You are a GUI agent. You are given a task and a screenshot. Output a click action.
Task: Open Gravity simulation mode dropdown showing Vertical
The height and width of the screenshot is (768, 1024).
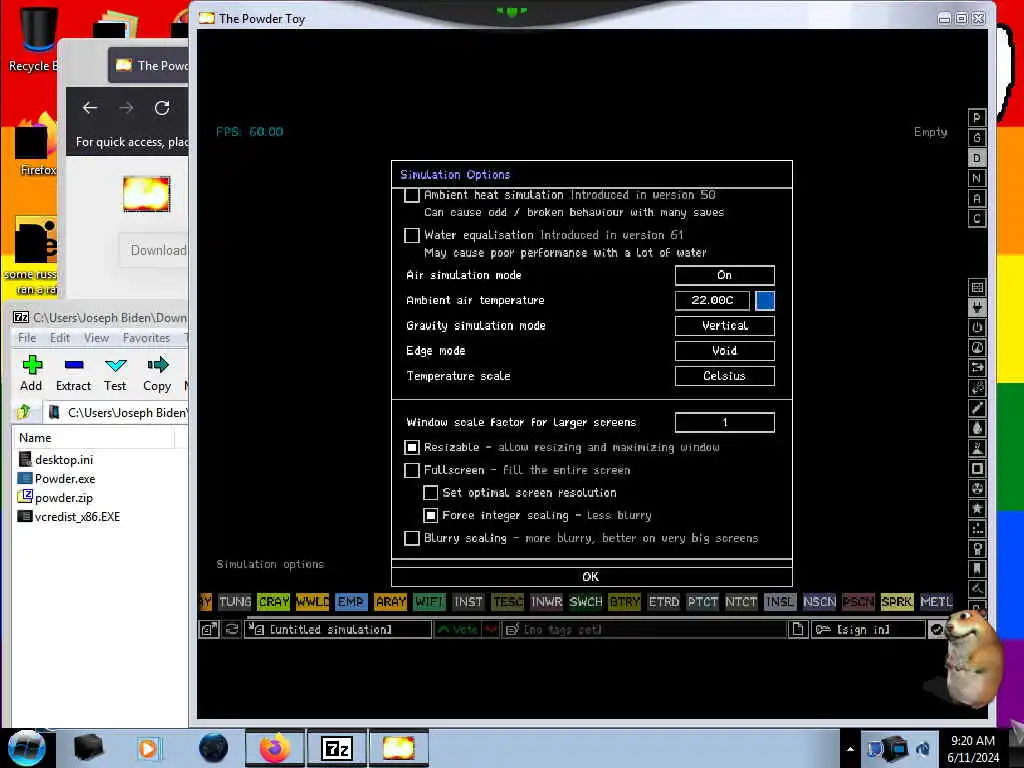[x=724, y=325]
